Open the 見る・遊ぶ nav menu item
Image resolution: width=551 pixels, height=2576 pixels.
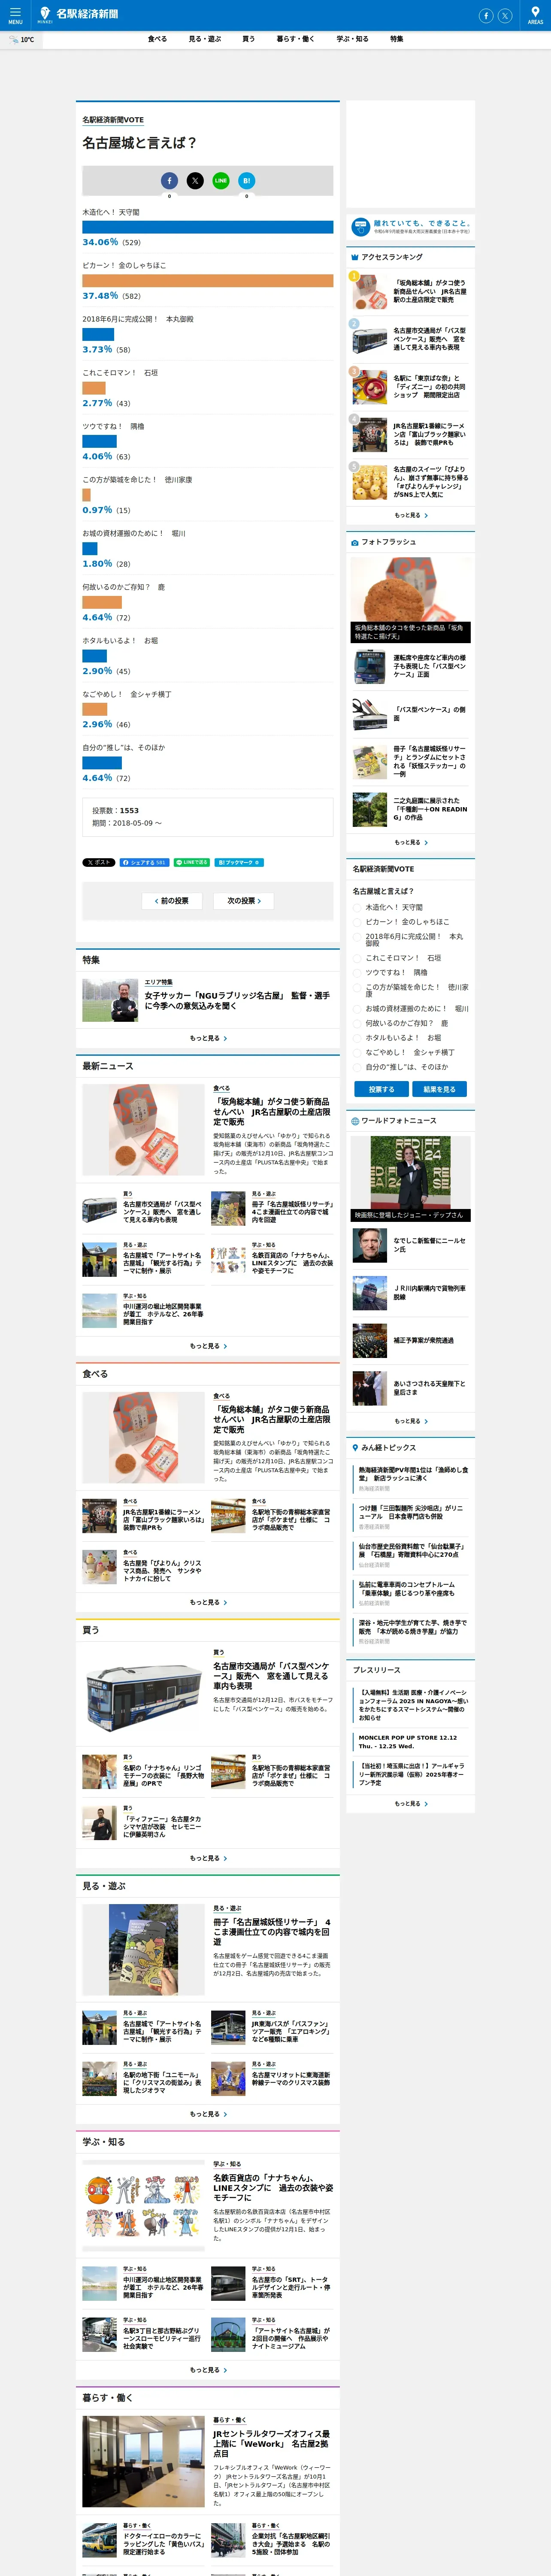point(205,39)
